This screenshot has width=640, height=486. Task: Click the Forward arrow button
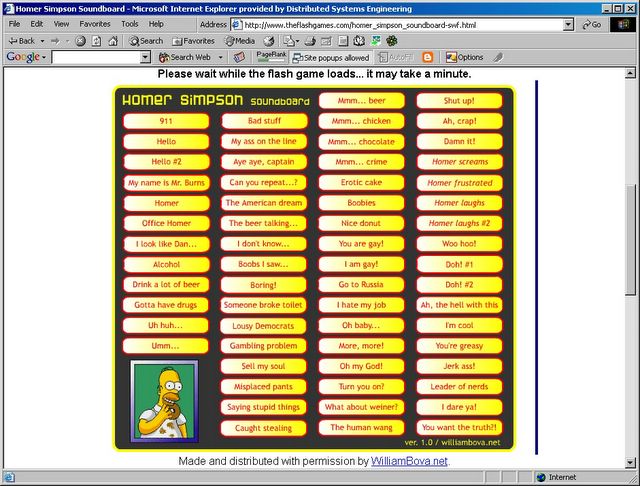tap(56, 41)
